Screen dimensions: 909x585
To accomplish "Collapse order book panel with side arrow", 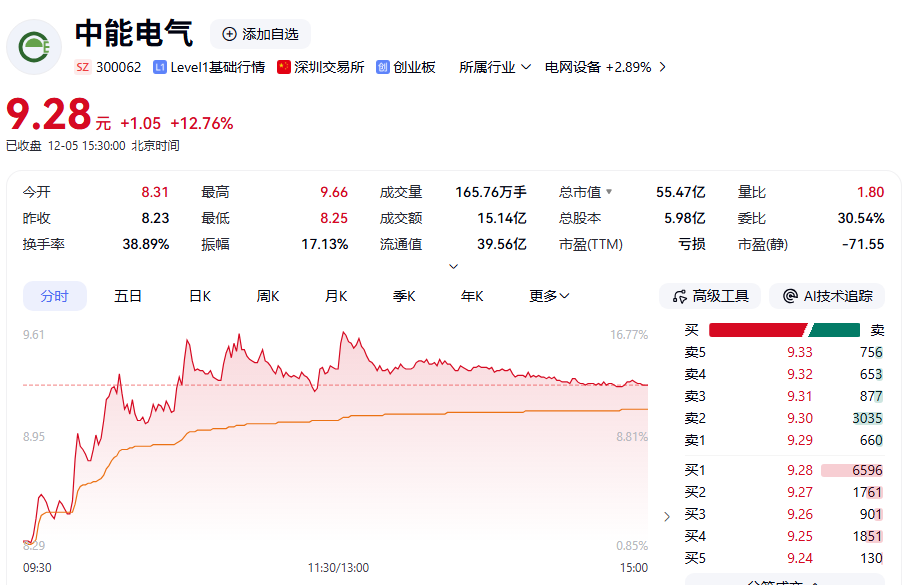I will [x=667, y=516].
